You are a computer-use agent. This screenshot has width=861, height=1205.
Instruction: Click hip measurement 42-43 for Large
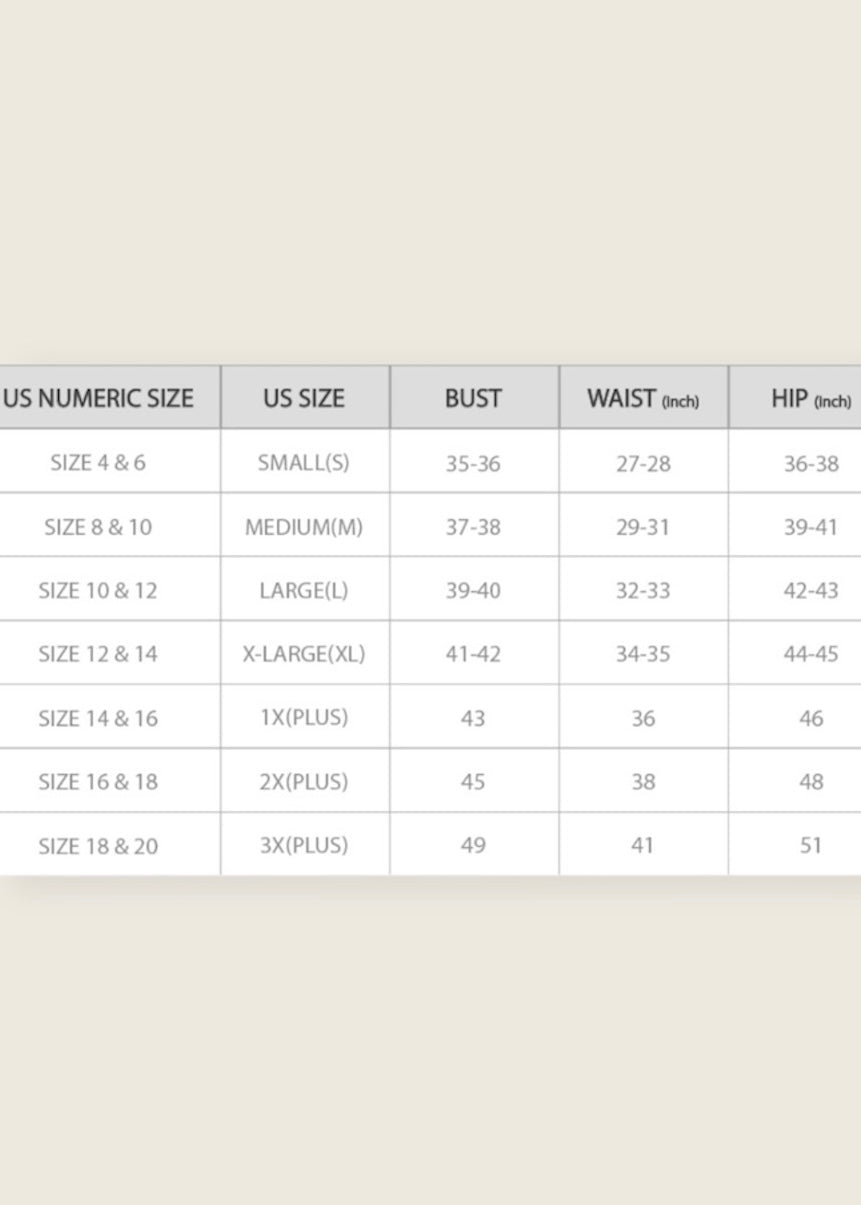pos(811,591)
